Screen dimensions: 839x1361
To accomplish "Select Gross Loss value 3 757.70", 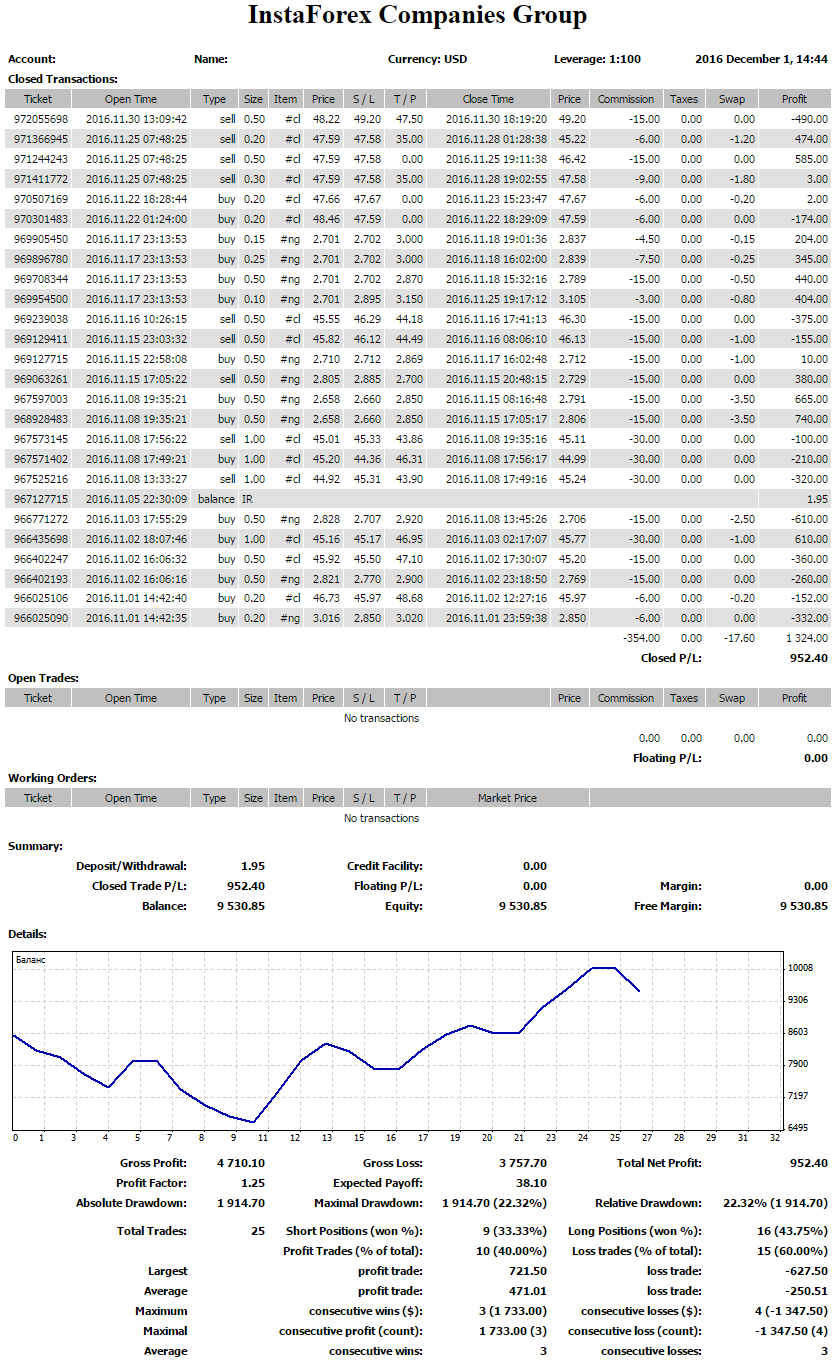I will (x=522, y=1163).
